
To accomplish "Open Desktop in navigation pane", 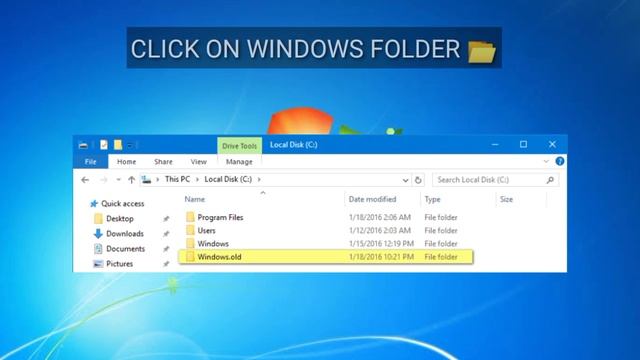I will [x=120, y=218].
